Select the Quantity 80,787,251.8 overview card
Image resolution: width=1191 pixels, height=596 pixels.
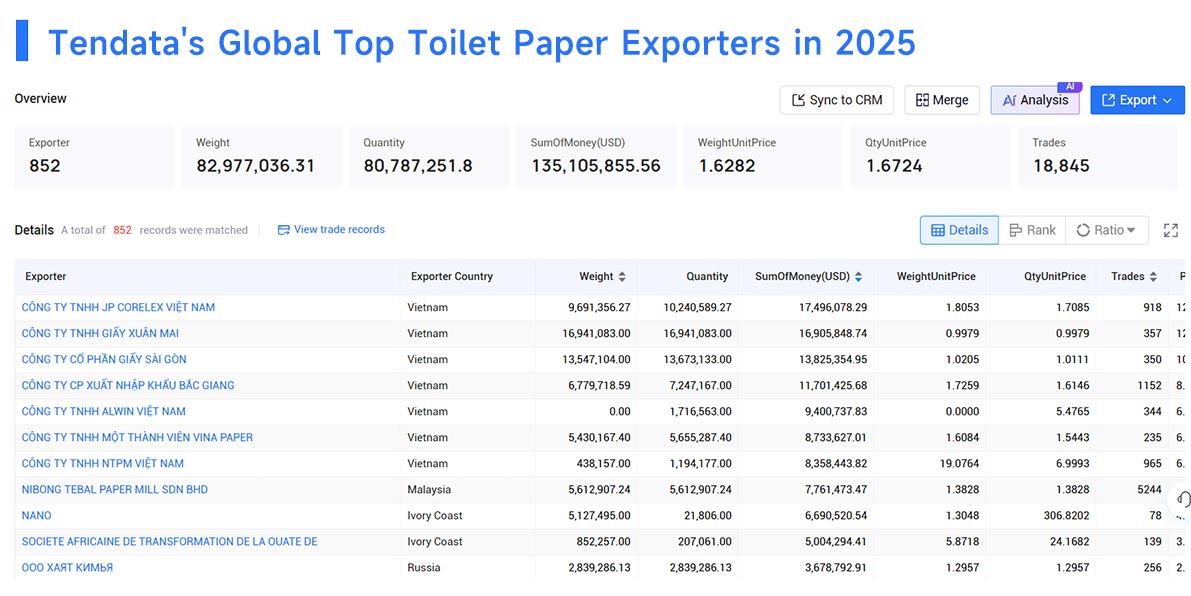pos(428,157)
